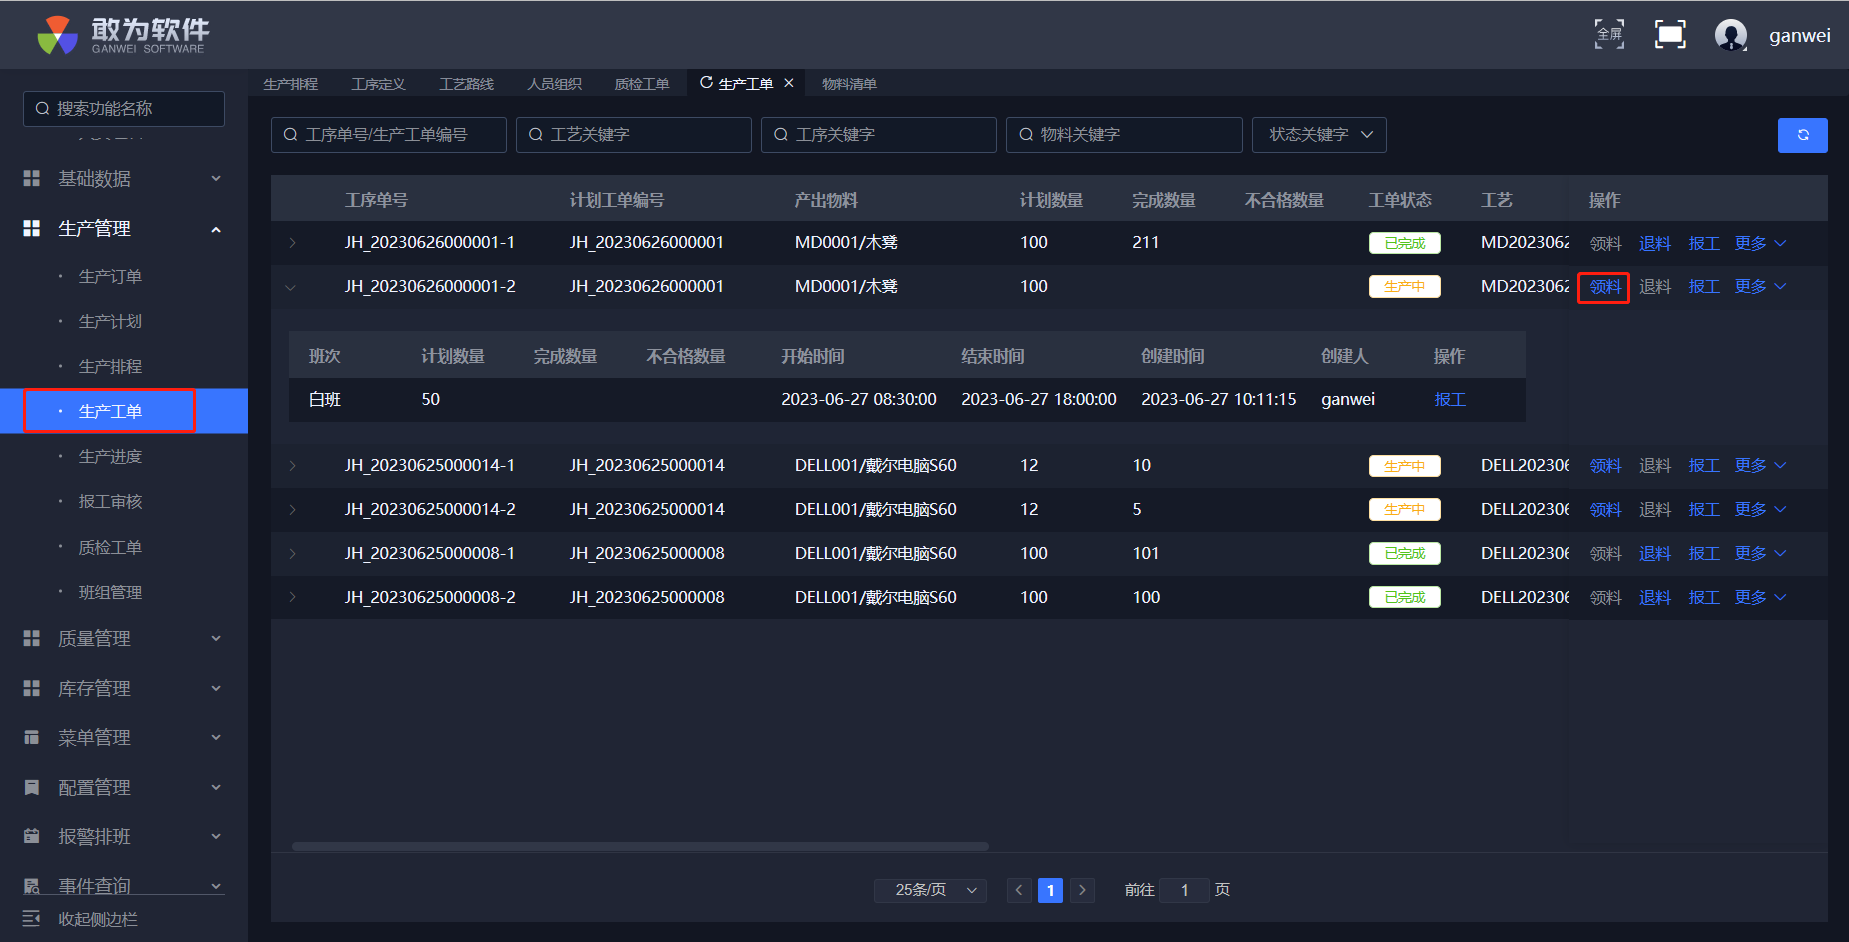Viewport: 1849px width, 942px height.
Task: Click 报工 link in the 白班 shift row
Action: coord(1449,399)
